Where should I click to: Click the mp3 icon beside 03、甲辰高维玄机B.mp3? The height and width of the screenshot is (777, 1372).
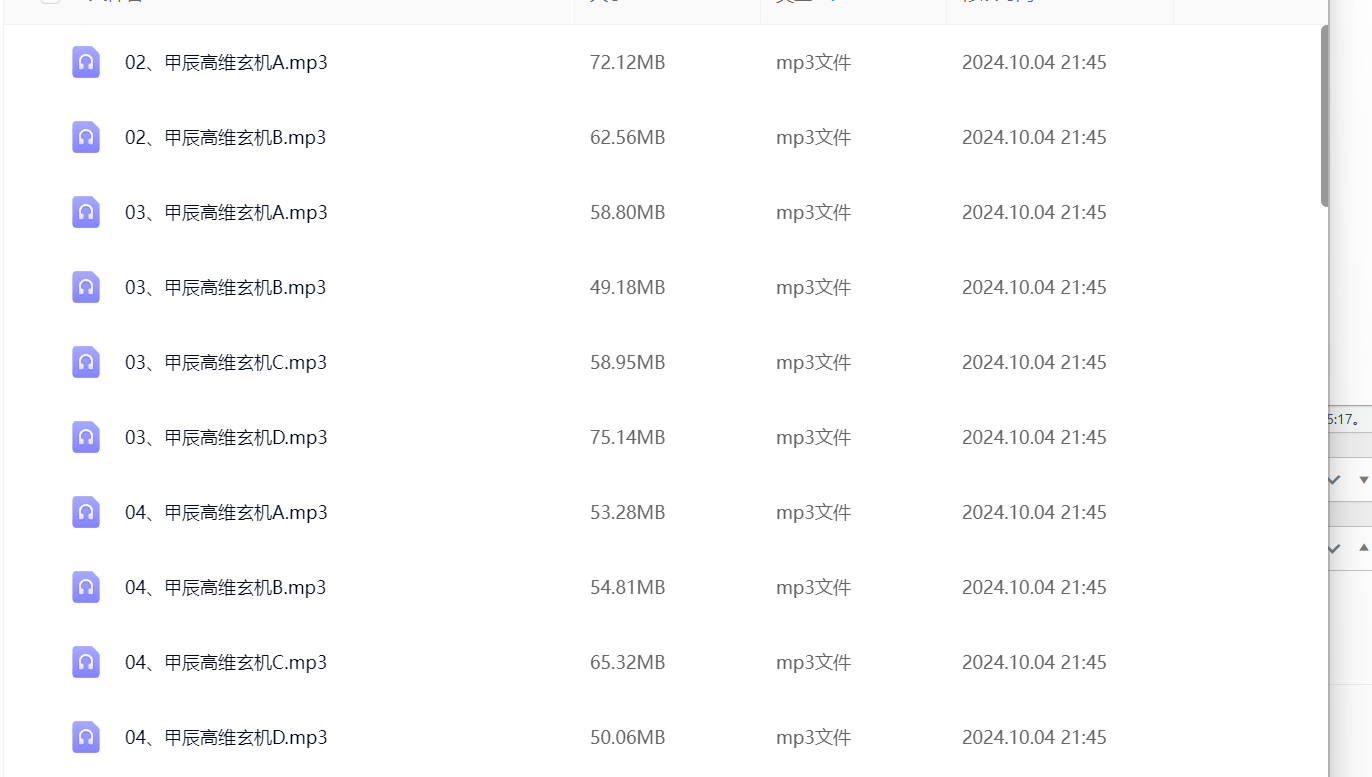click(x=86, y=287)
